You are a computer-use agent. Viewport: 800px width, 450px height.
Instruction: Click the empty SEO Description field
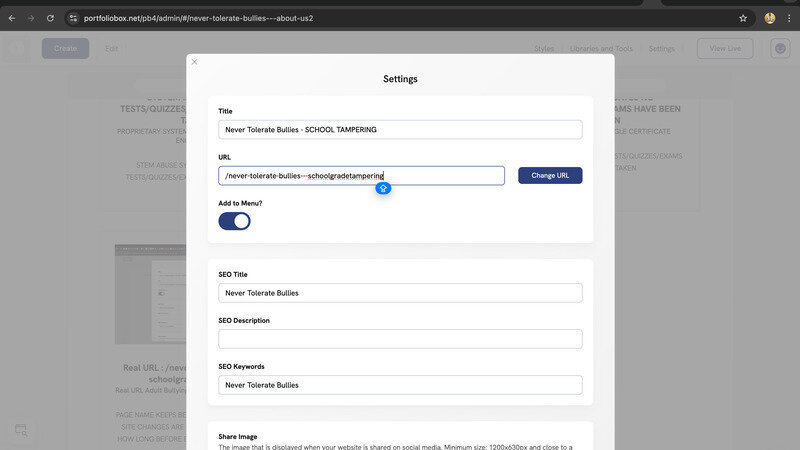coord(400,339)
